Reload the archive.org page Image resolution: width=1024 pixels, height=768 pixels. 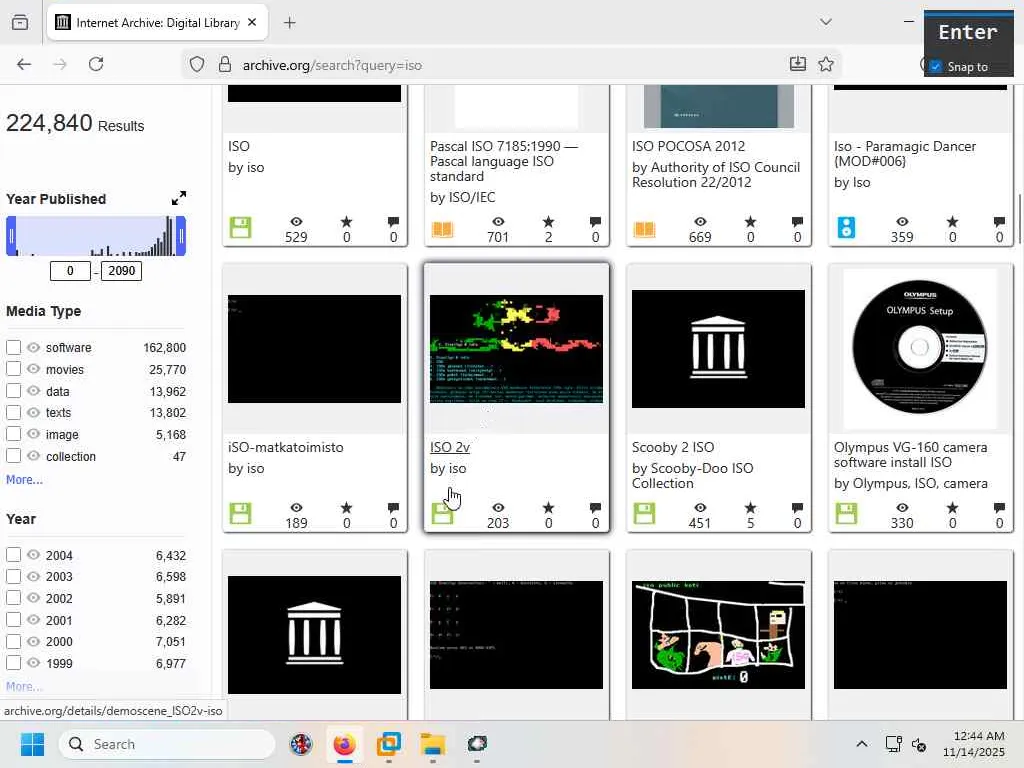tap(96, 64)
